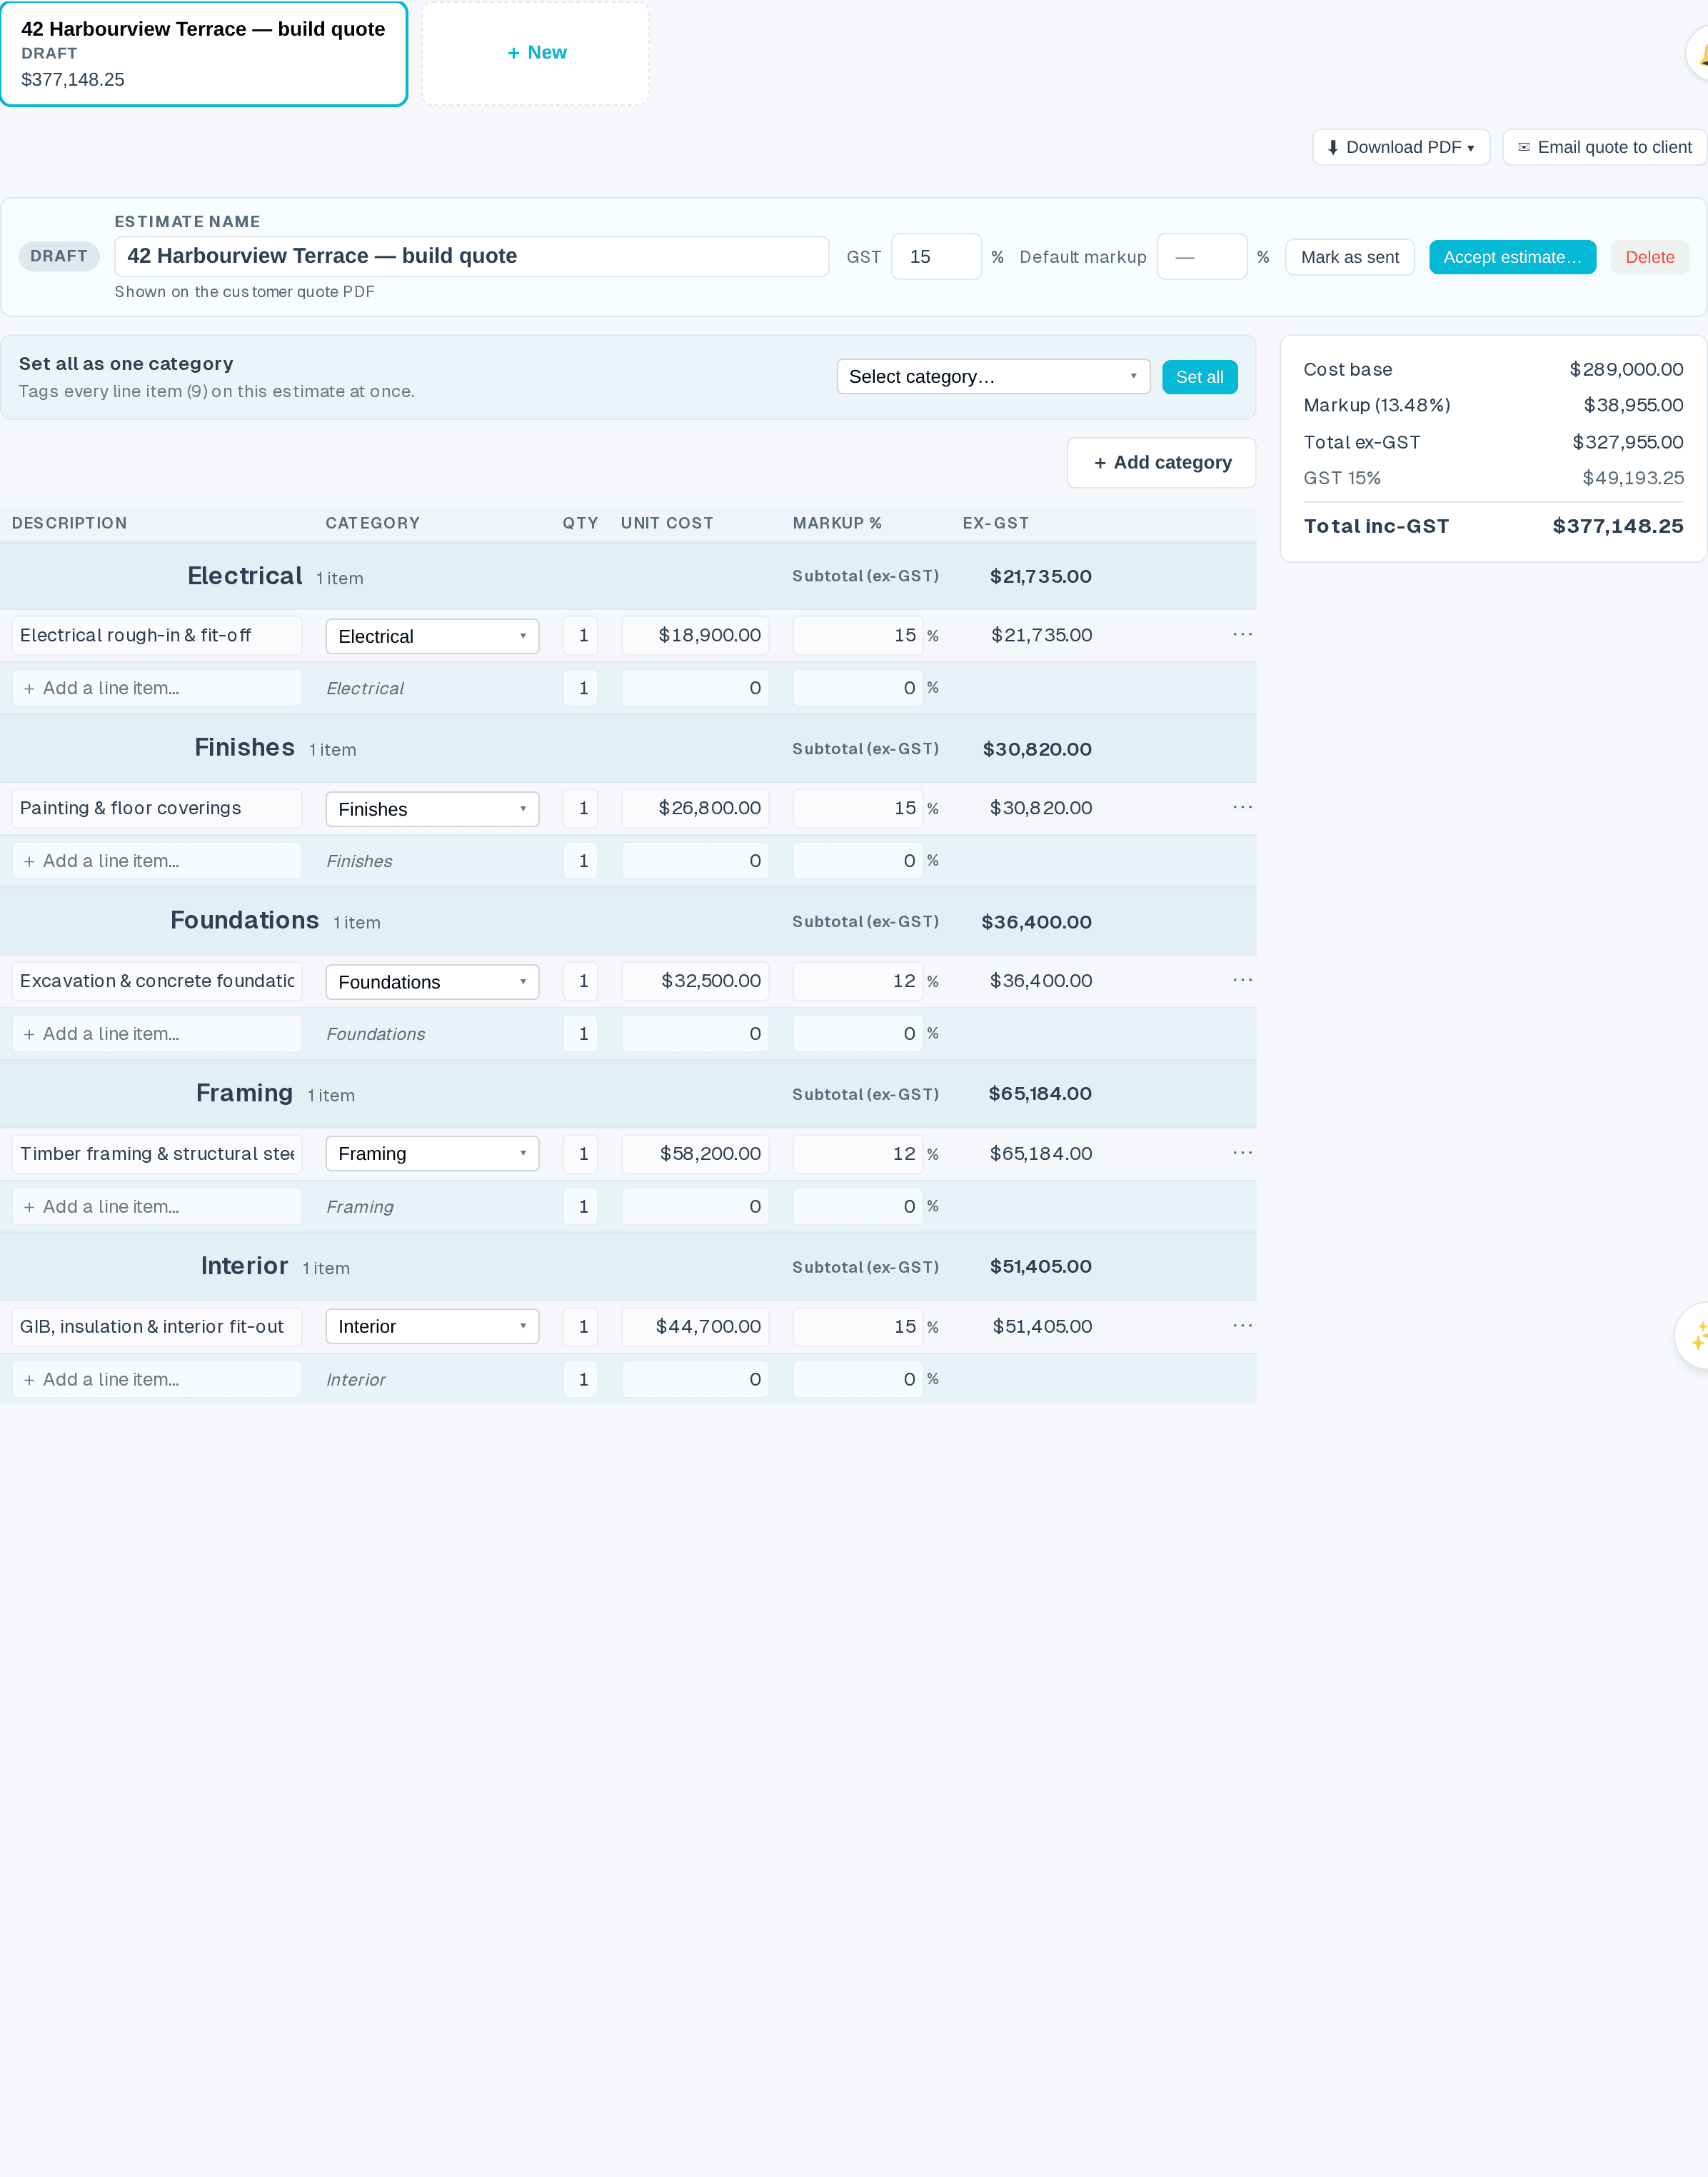Change category of Excavation & concrete item
The image size is (1708, 2177).
click(432, 982)
